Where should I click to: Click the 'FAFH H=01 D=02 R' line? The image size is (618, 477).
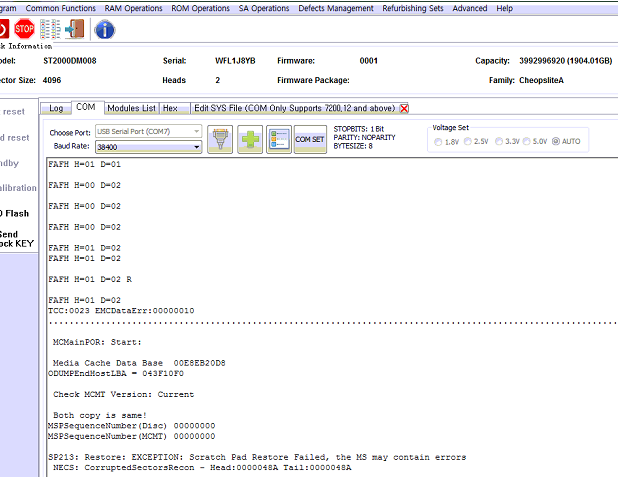coord(90,279)
